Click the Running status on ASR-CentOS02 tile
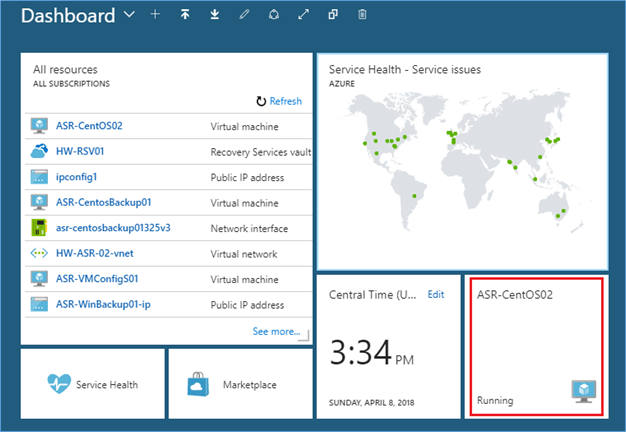Viewport: 626px width, 432px height. (495, 400)
